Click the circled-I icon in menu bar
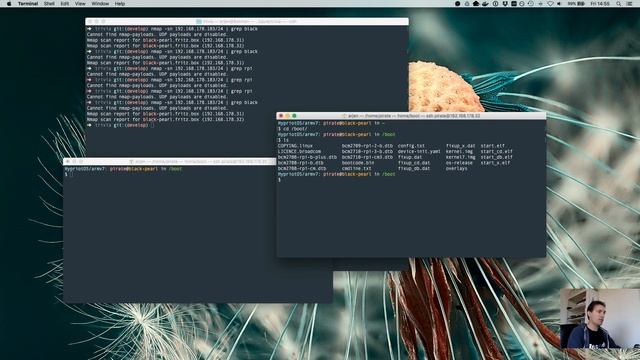Screen dimensions: 640x360 pyautogui.click(x=495, y=4)
